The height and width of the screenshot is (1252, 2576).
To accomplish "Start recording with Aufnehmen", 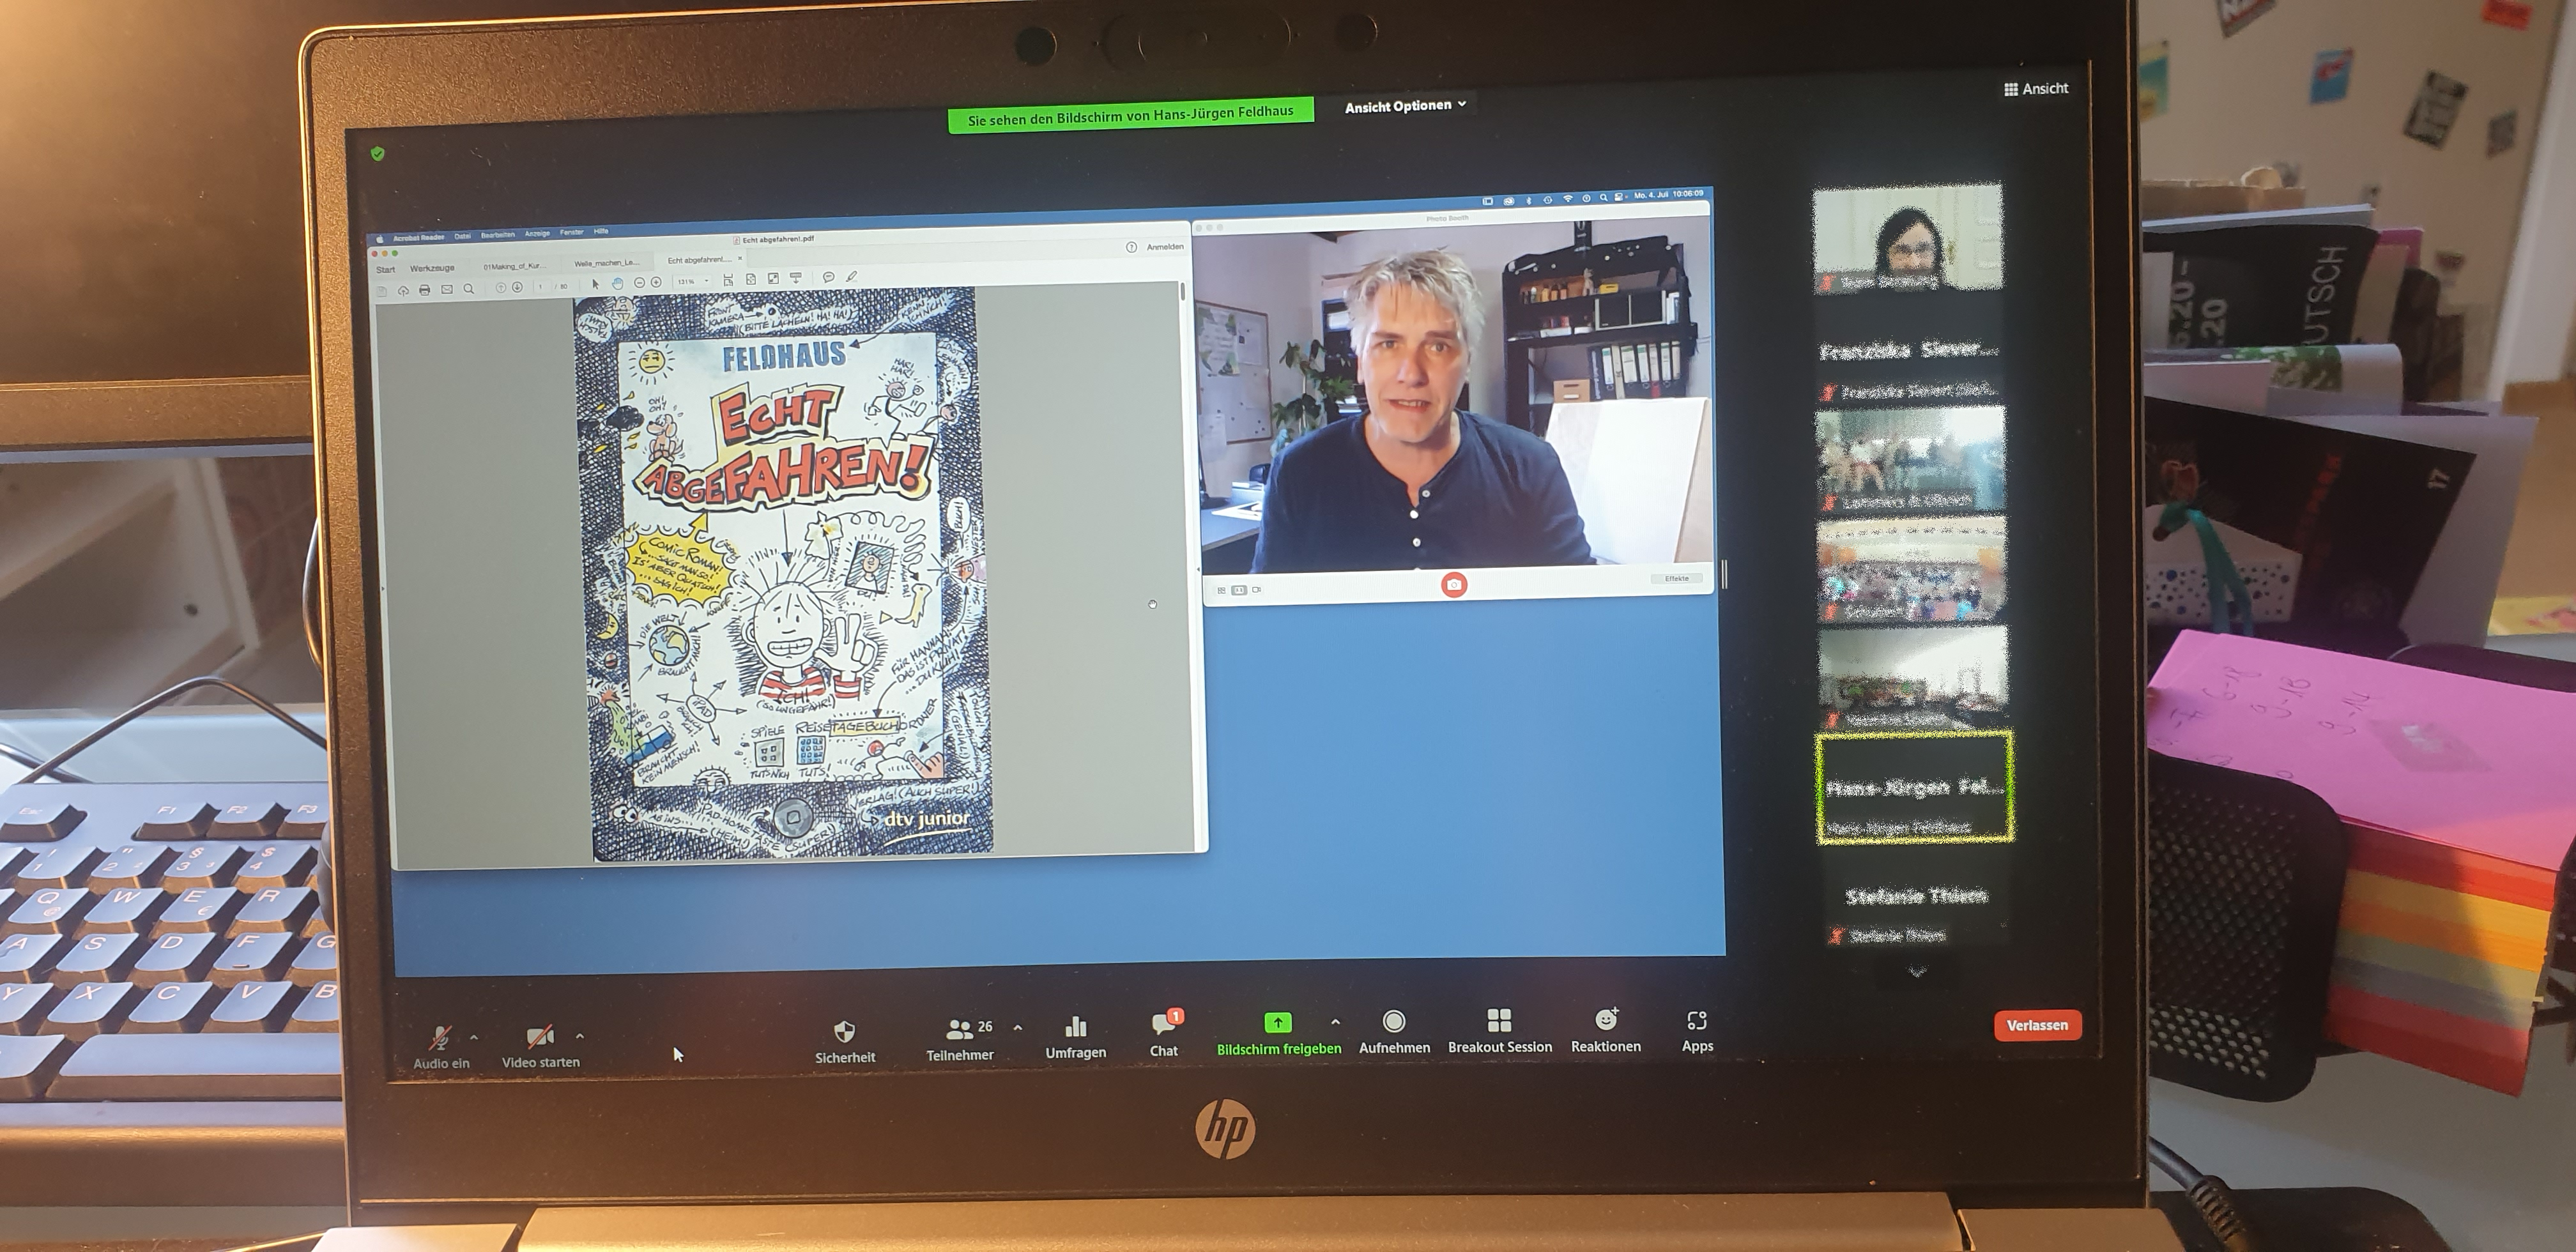I will point(1393,1022).
